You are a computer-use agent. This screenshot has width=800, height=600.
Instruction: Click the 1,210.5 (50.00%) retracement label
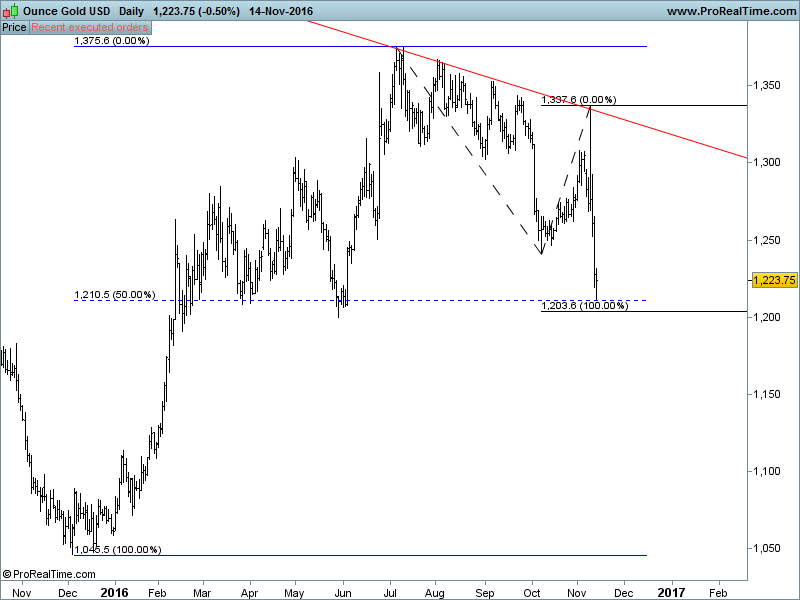(x=114, y=295)
